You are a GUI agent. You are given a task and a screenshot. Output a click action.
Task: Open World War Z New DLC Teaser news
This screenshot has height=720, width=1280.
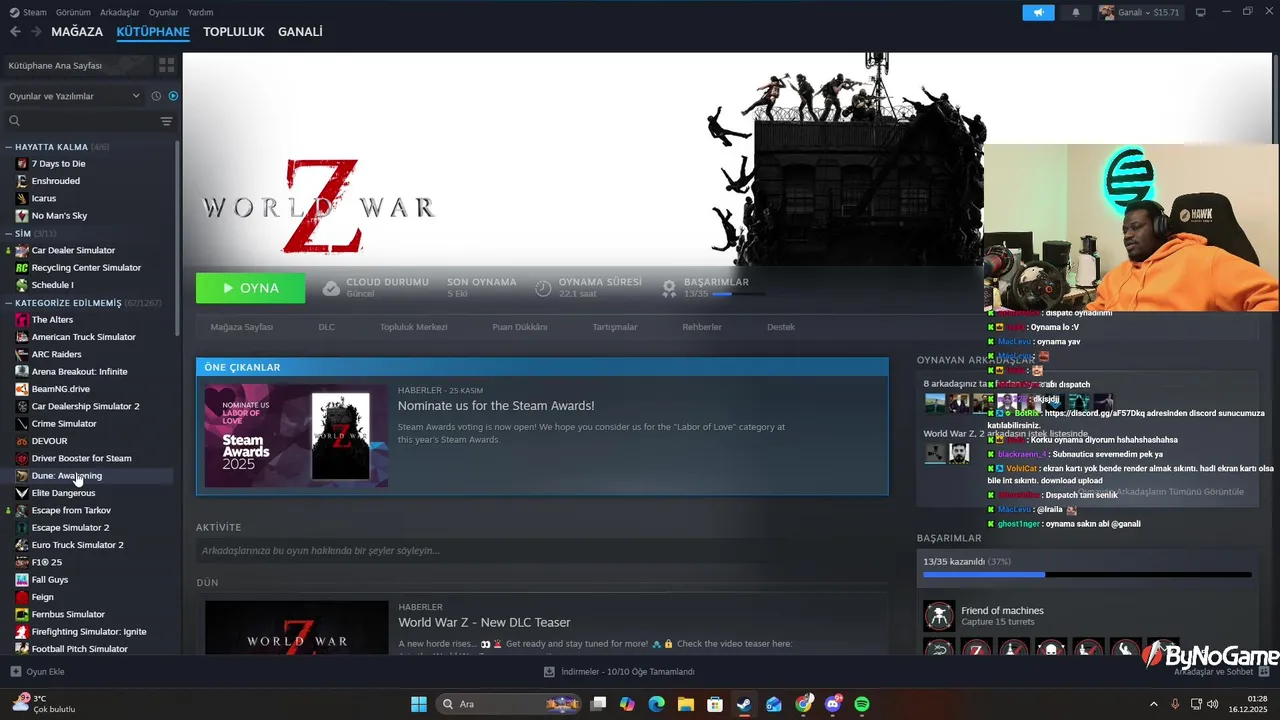tap(484, 622)
